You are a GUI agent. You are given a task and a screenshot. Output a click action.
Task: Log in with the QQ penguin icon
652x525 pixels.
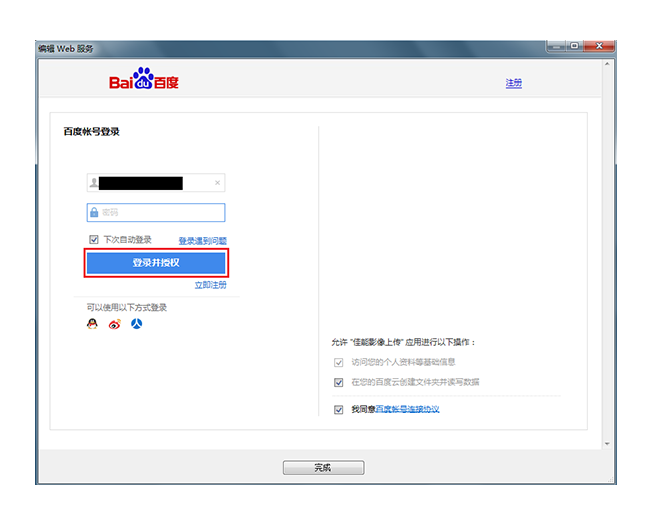92,324
